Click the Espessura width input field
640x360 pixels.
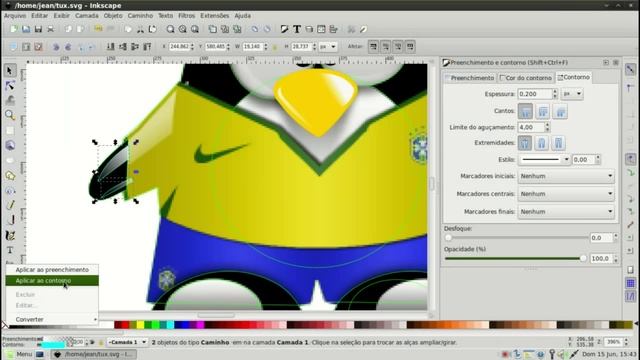coord(535,94)
